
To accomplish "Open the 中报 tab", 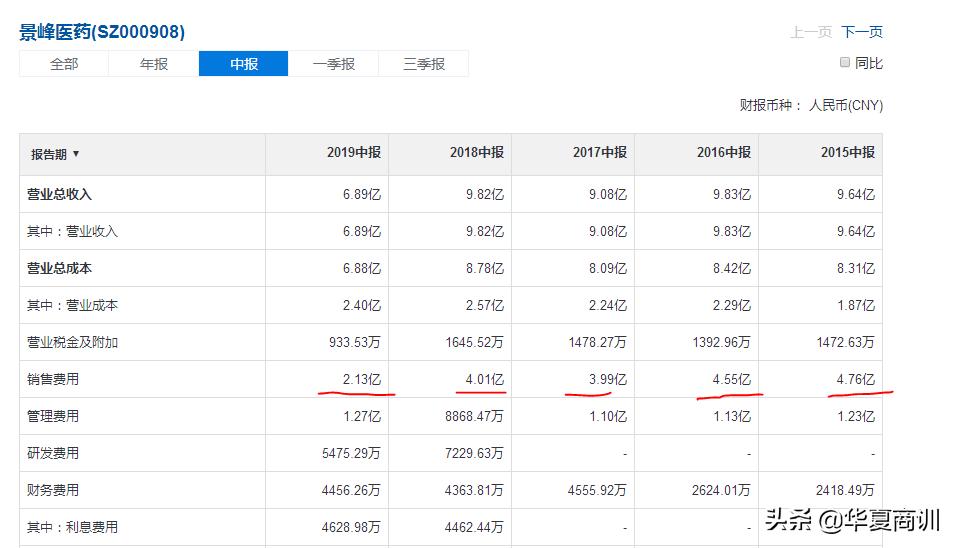I will click(244, 64).
